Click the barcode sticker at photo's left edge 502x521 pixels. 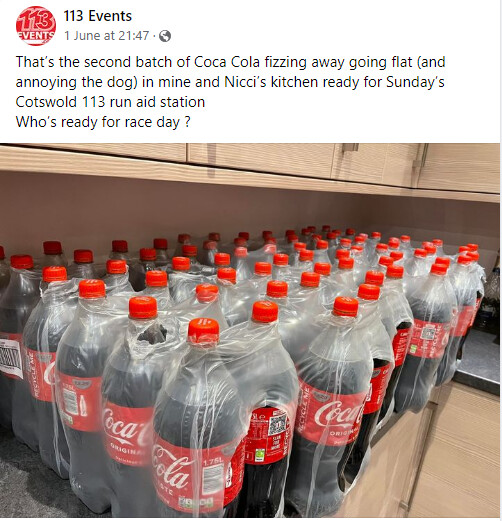click(x=12, y=360)
